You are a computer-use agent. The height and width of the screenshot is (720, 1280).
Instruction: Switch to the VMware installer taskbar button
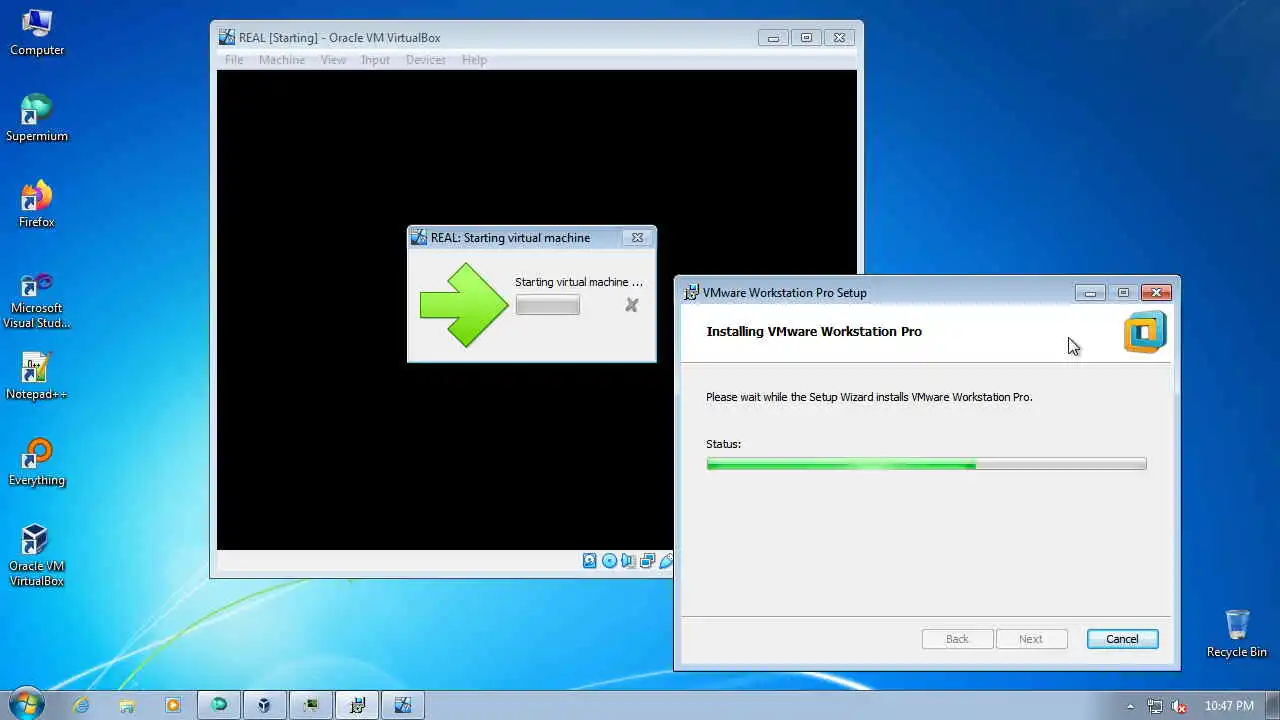tap(357, 705)
